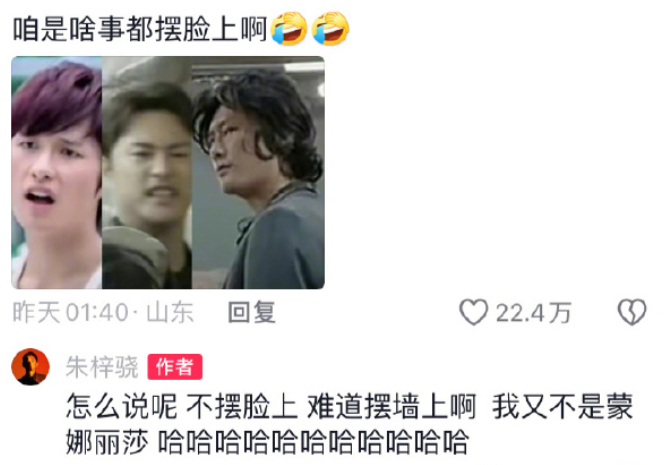Viewport: 667px width, 465px height.
Task: Dislike the comment with broken heart icon
Action: (632, 312)
